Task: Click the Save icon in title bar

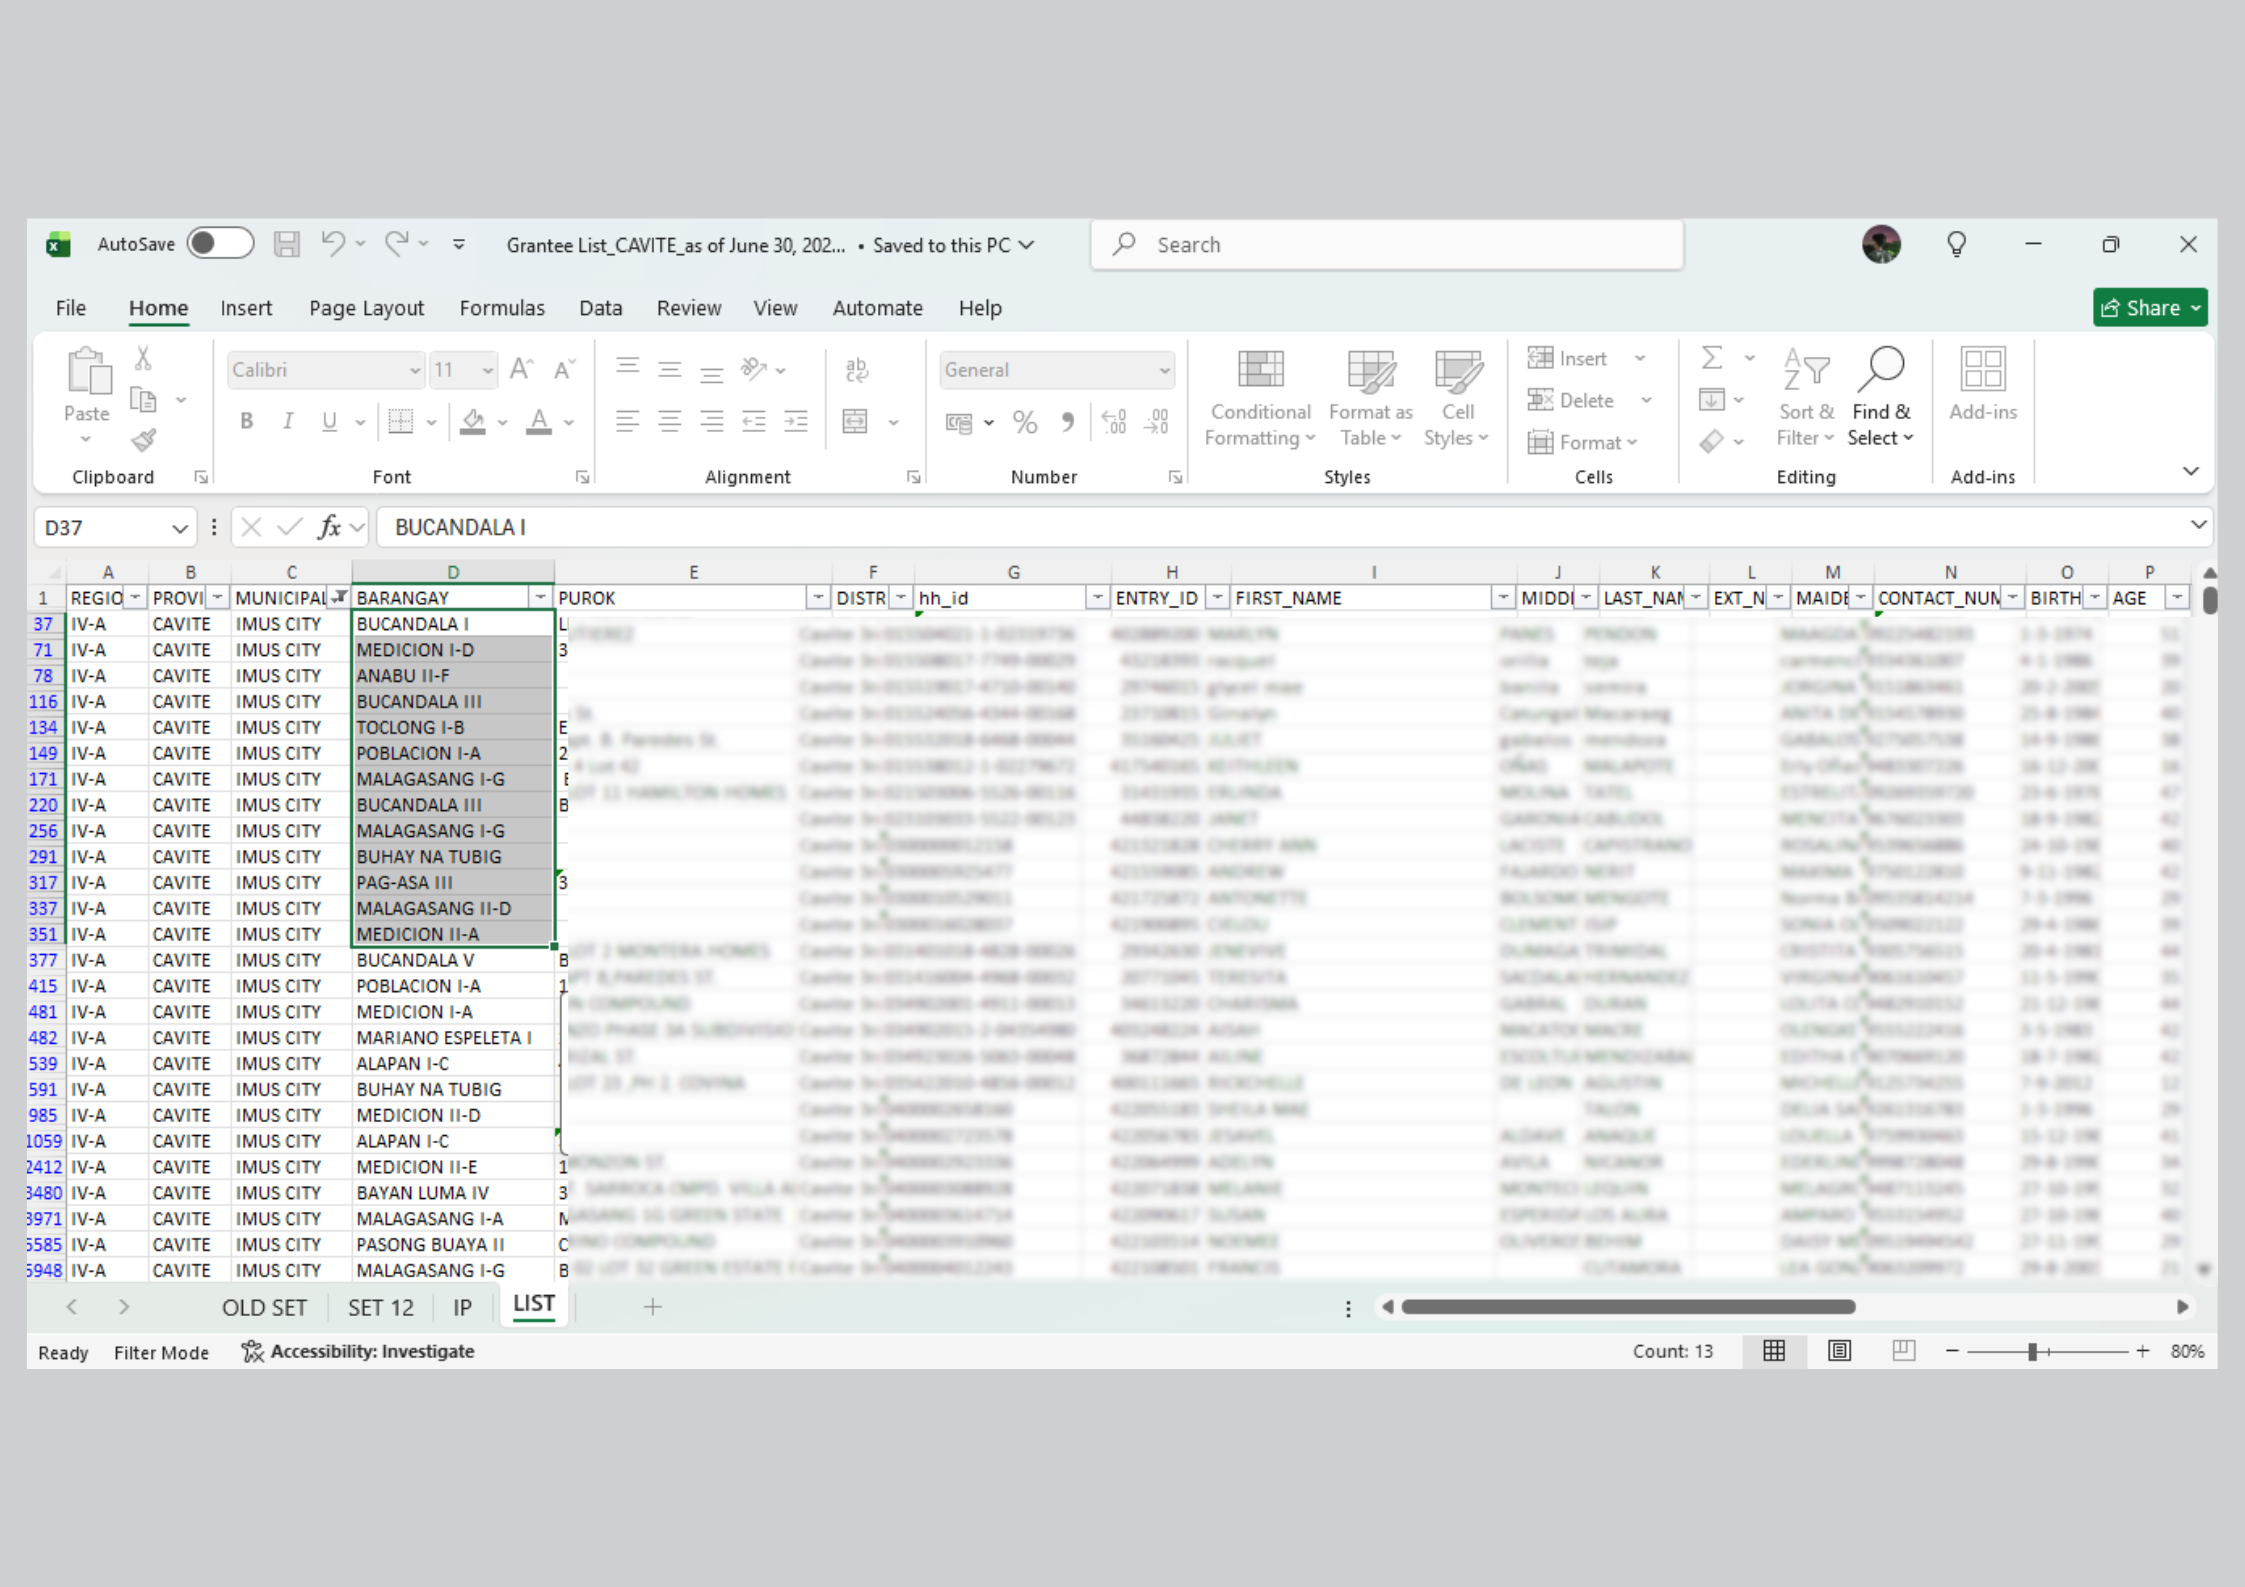Action: pyautogui.click(x=287, y=244)
